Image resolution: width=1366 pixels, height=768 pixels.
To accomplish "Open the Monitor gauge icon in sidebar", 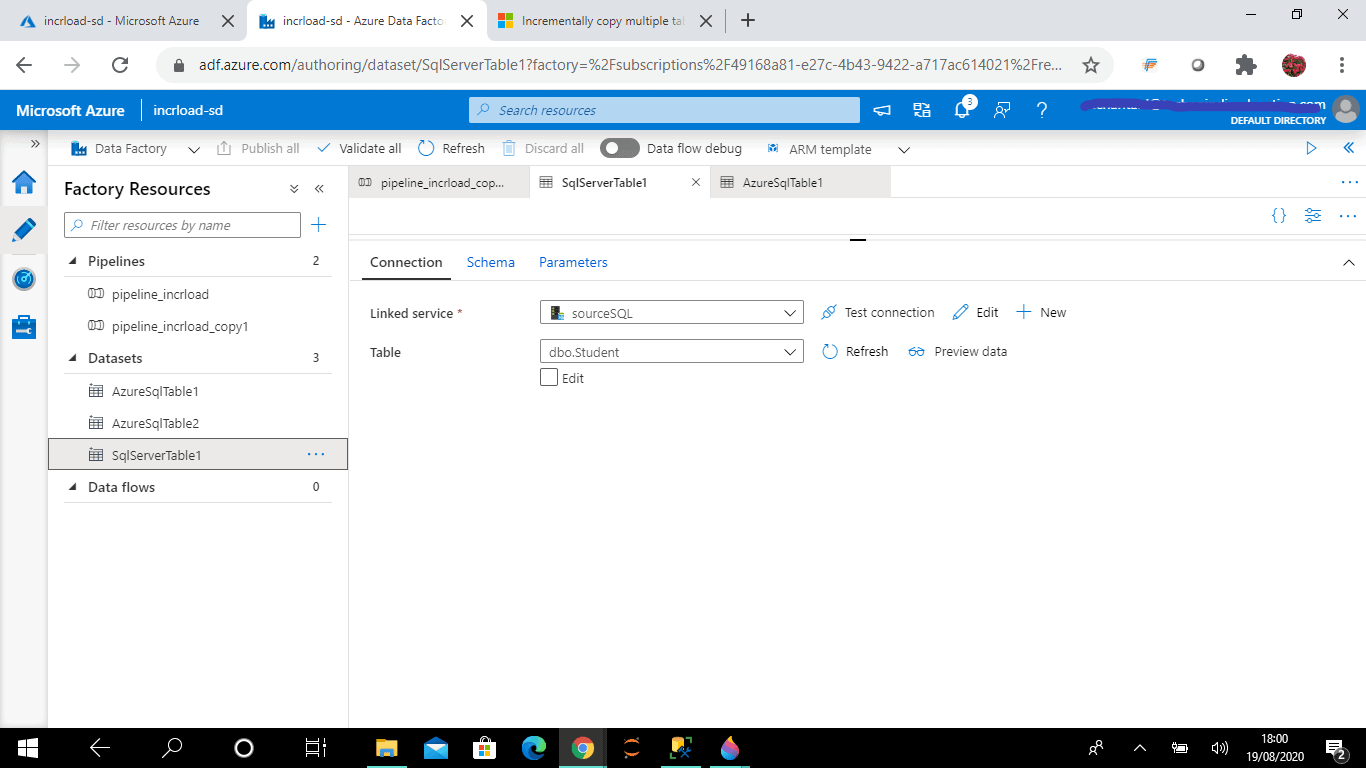I will [24, 279].
